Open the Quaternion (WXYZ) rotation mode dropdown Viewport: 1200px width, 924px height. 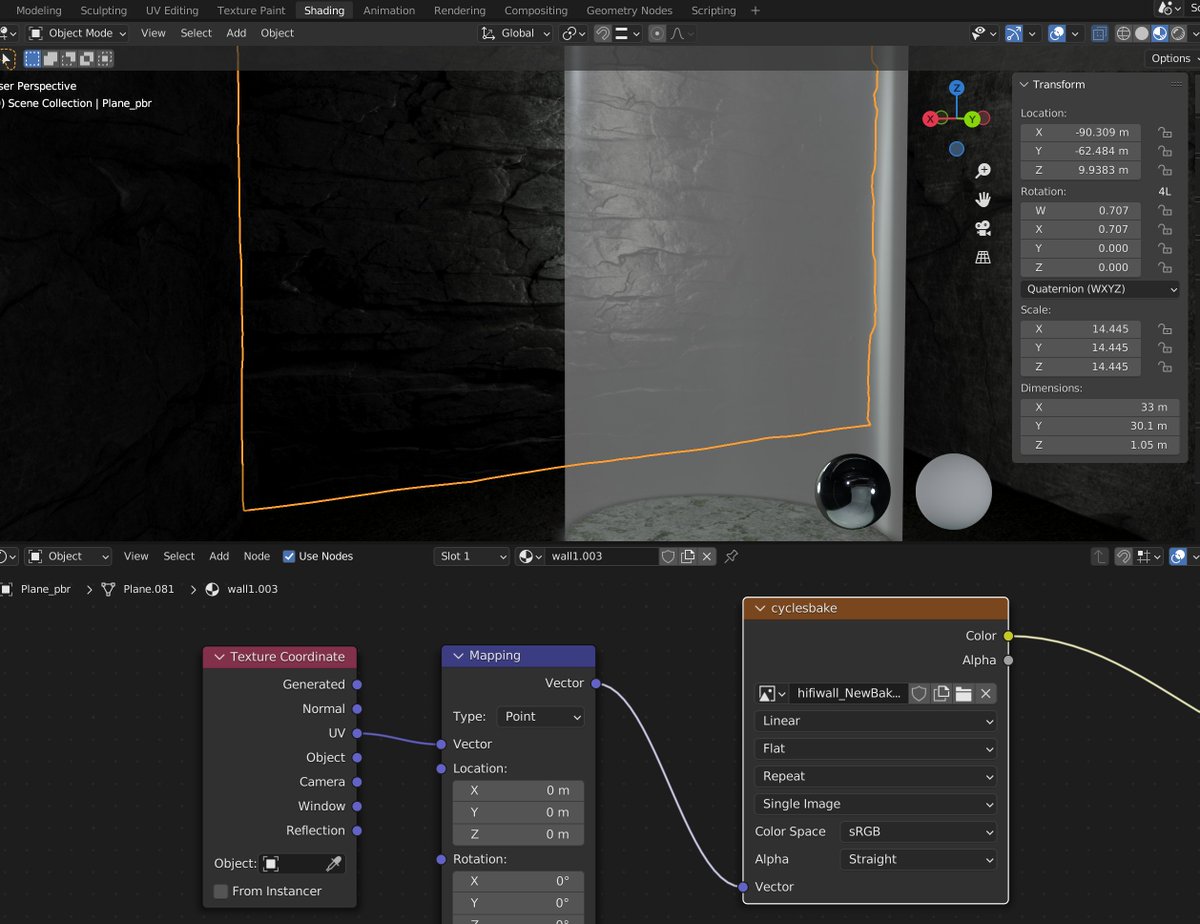1100,289
